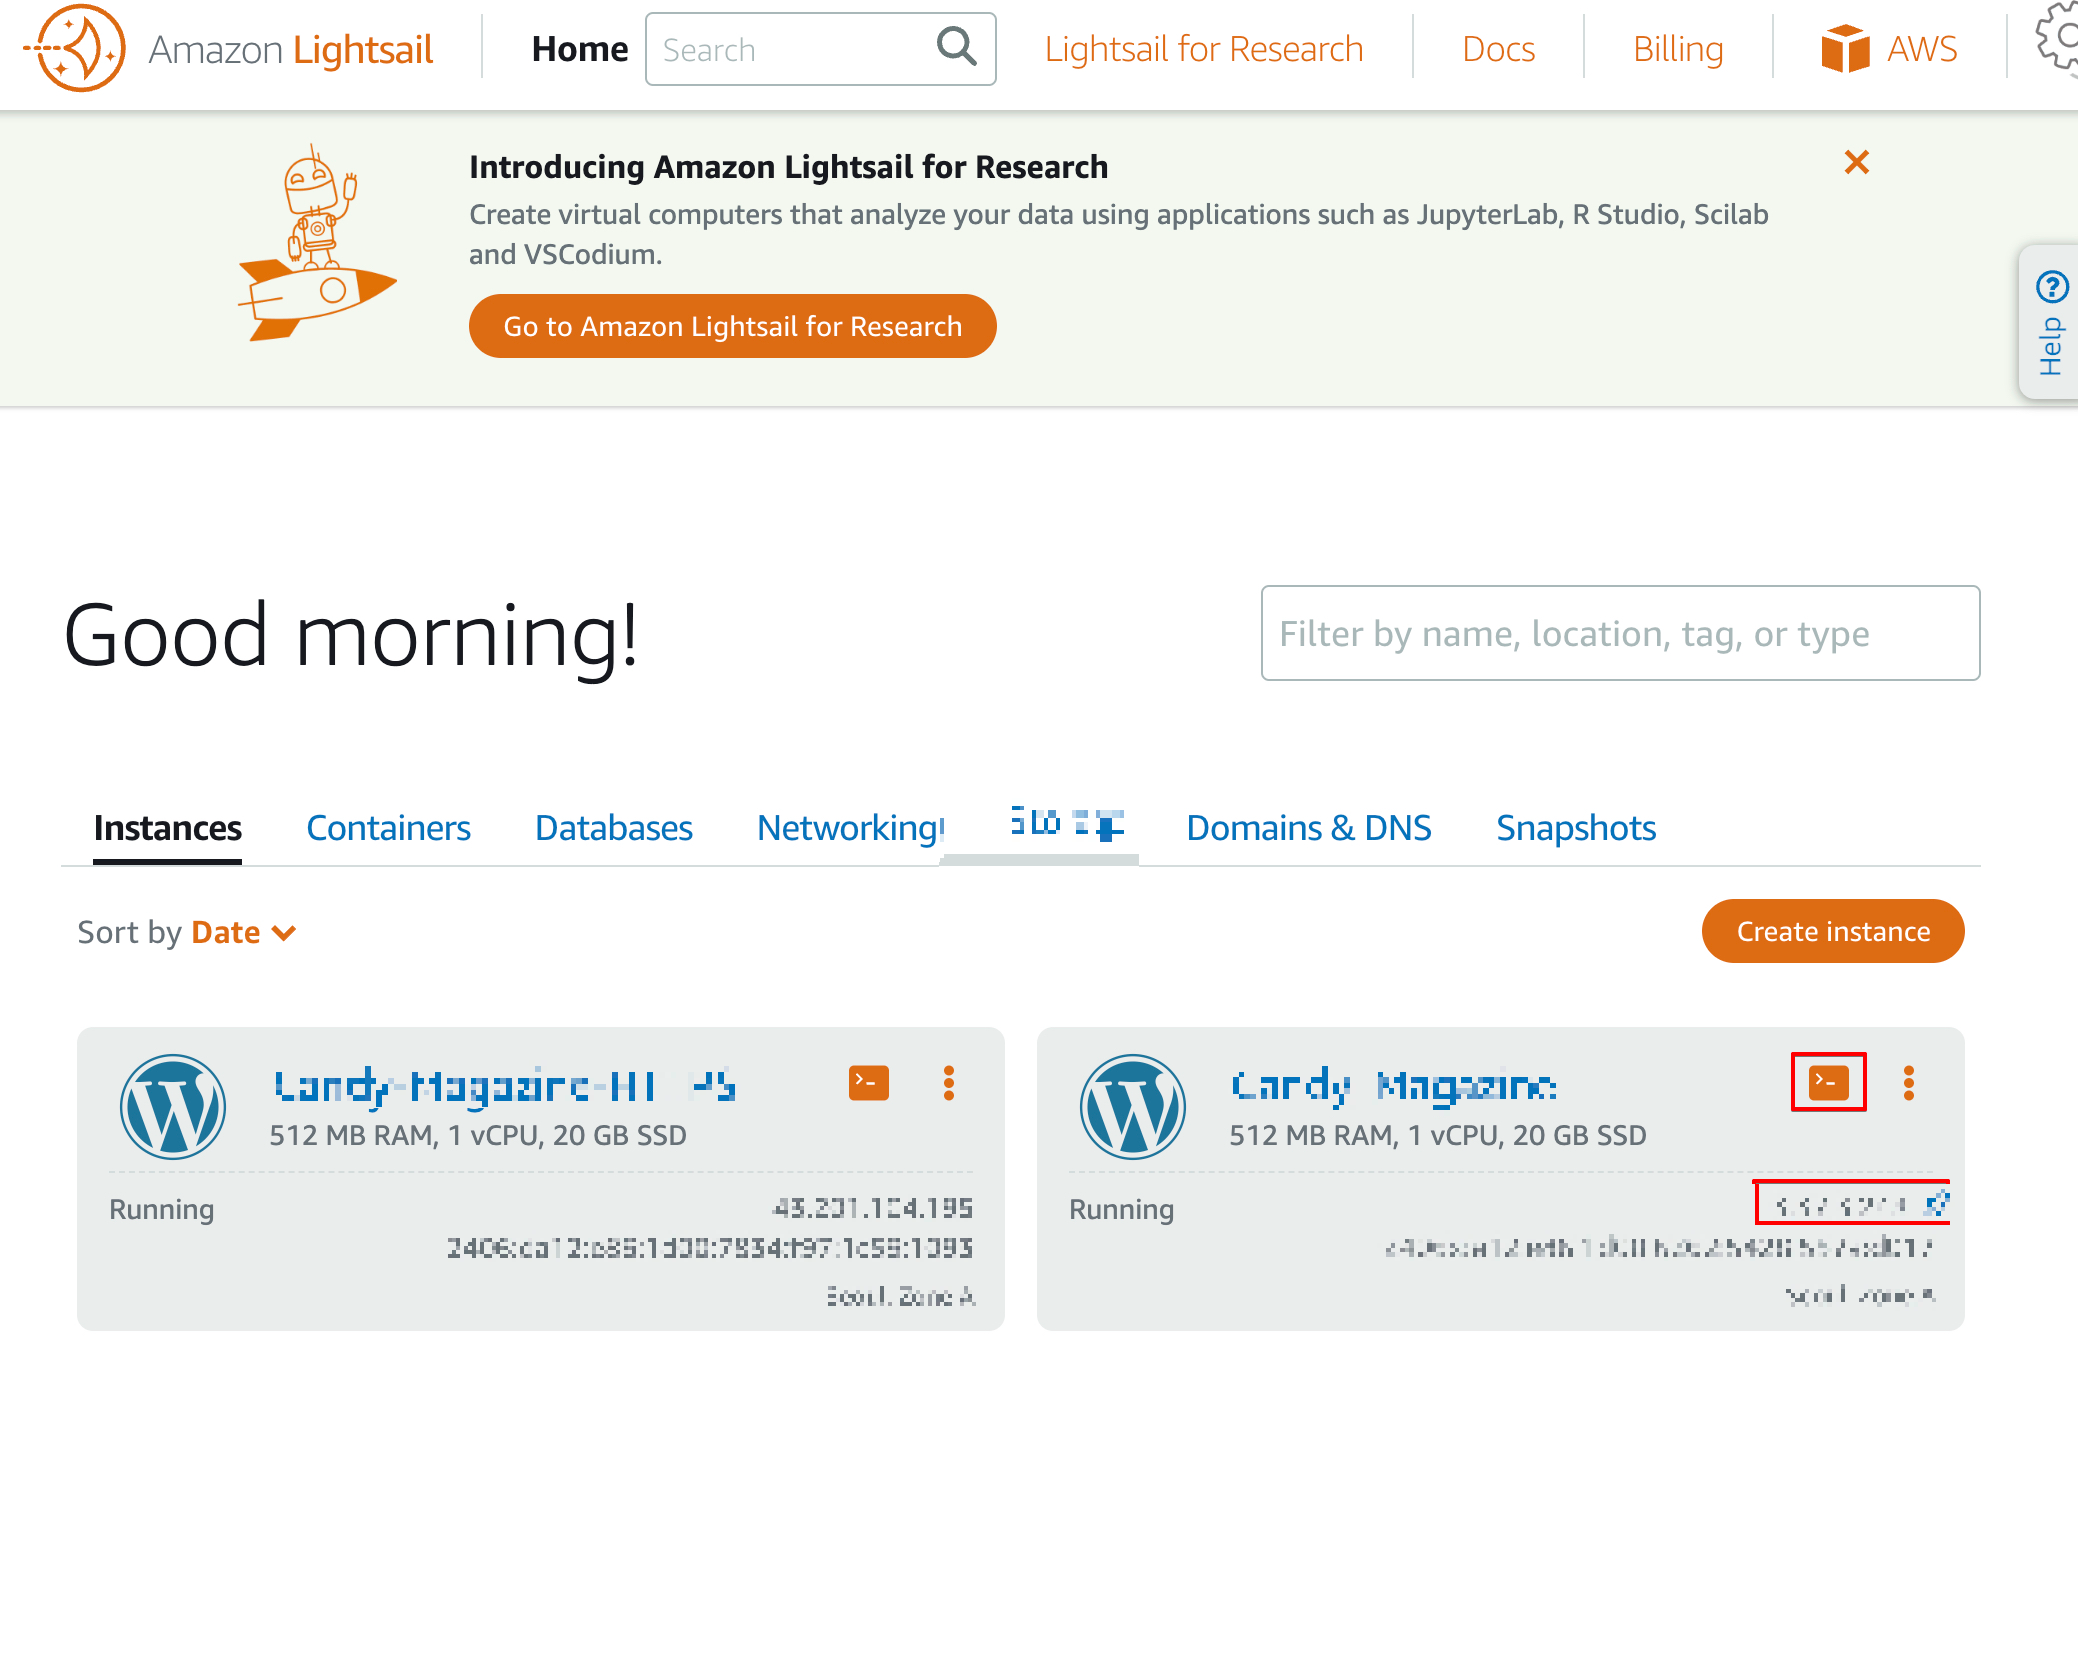Click the AWS text link
Viewport: 2078px width, 1666px height.
1921,49
